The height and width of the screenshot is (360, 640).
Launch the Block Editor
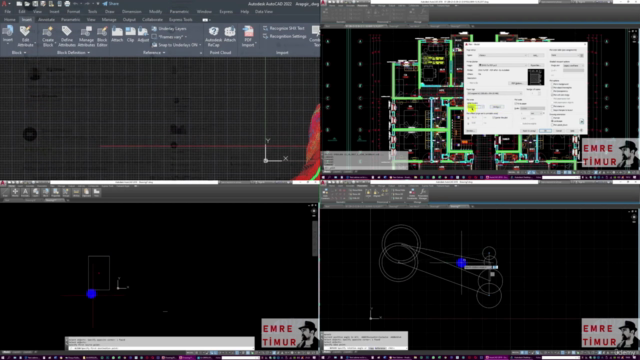102,36
